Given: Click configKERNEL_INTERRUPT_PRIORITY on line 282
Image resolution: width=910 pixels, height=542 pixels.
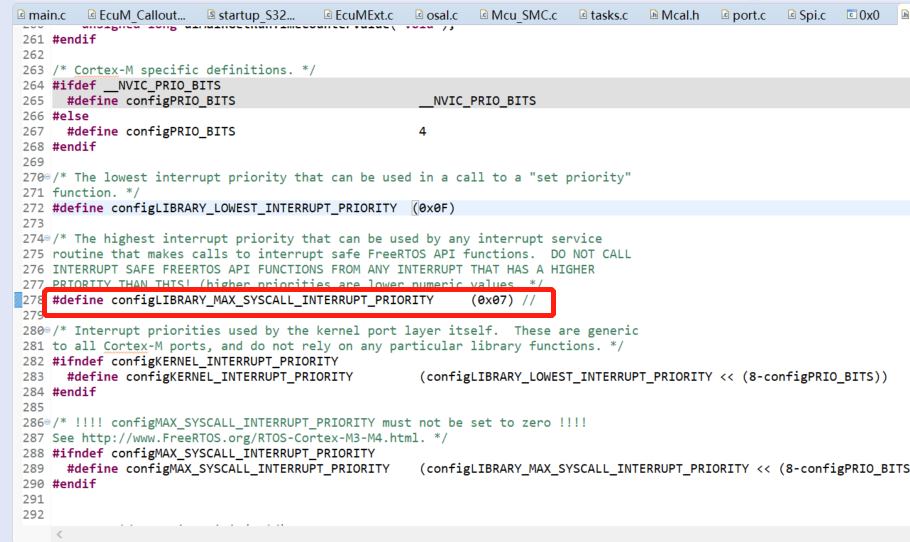Looking at the screenshot, I should click(225, 361).
